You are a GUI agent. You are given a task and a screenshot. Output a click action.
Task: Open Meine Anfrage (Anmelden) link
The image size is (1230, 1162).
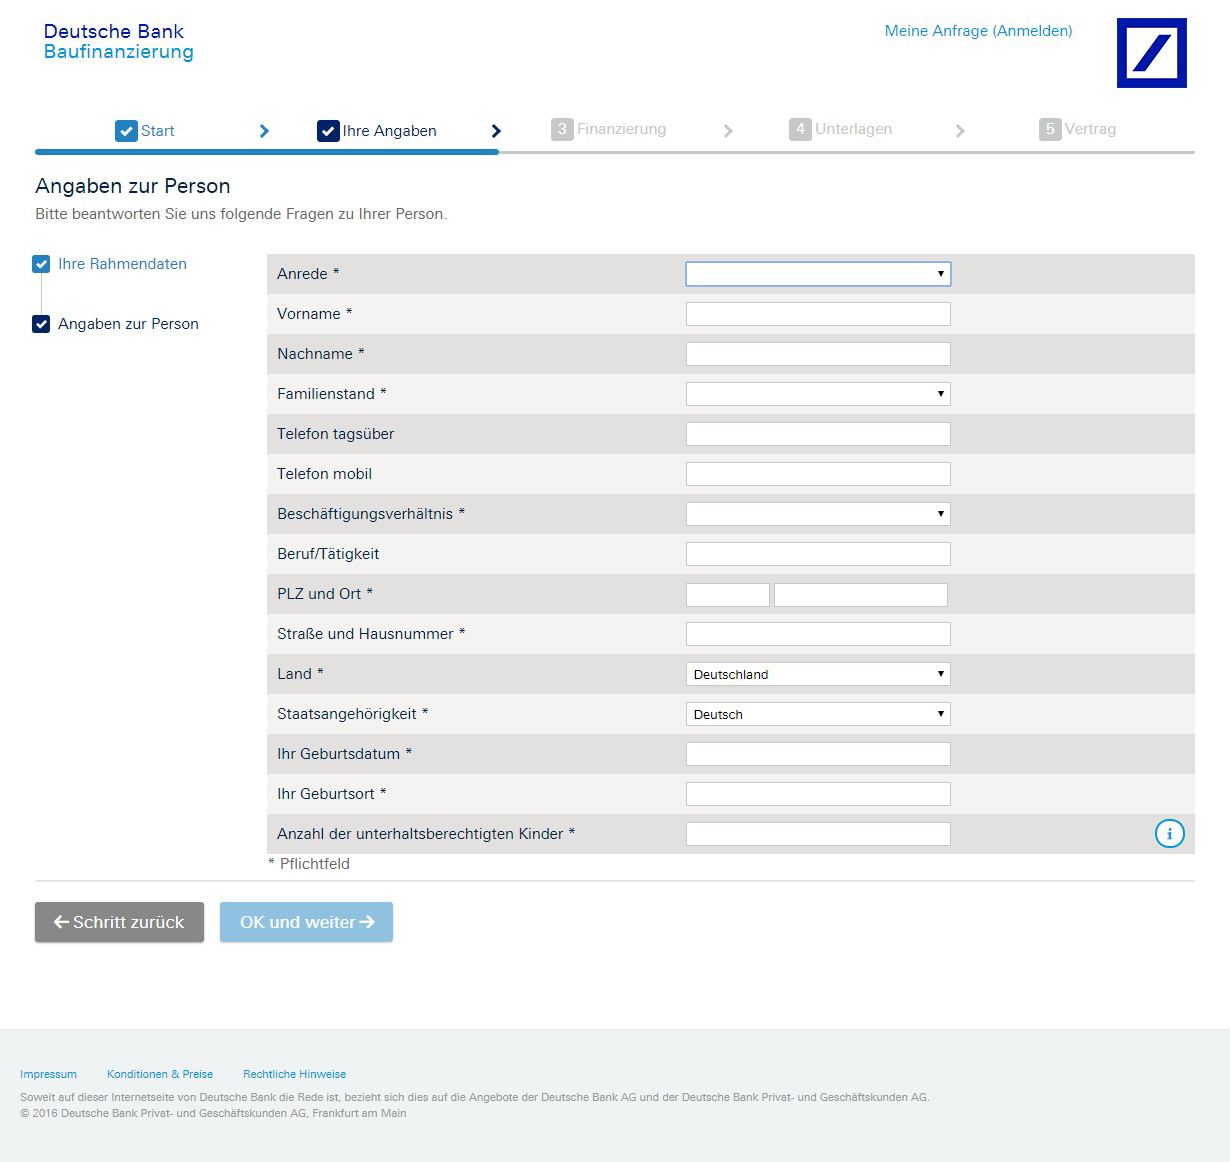point(978,31)
